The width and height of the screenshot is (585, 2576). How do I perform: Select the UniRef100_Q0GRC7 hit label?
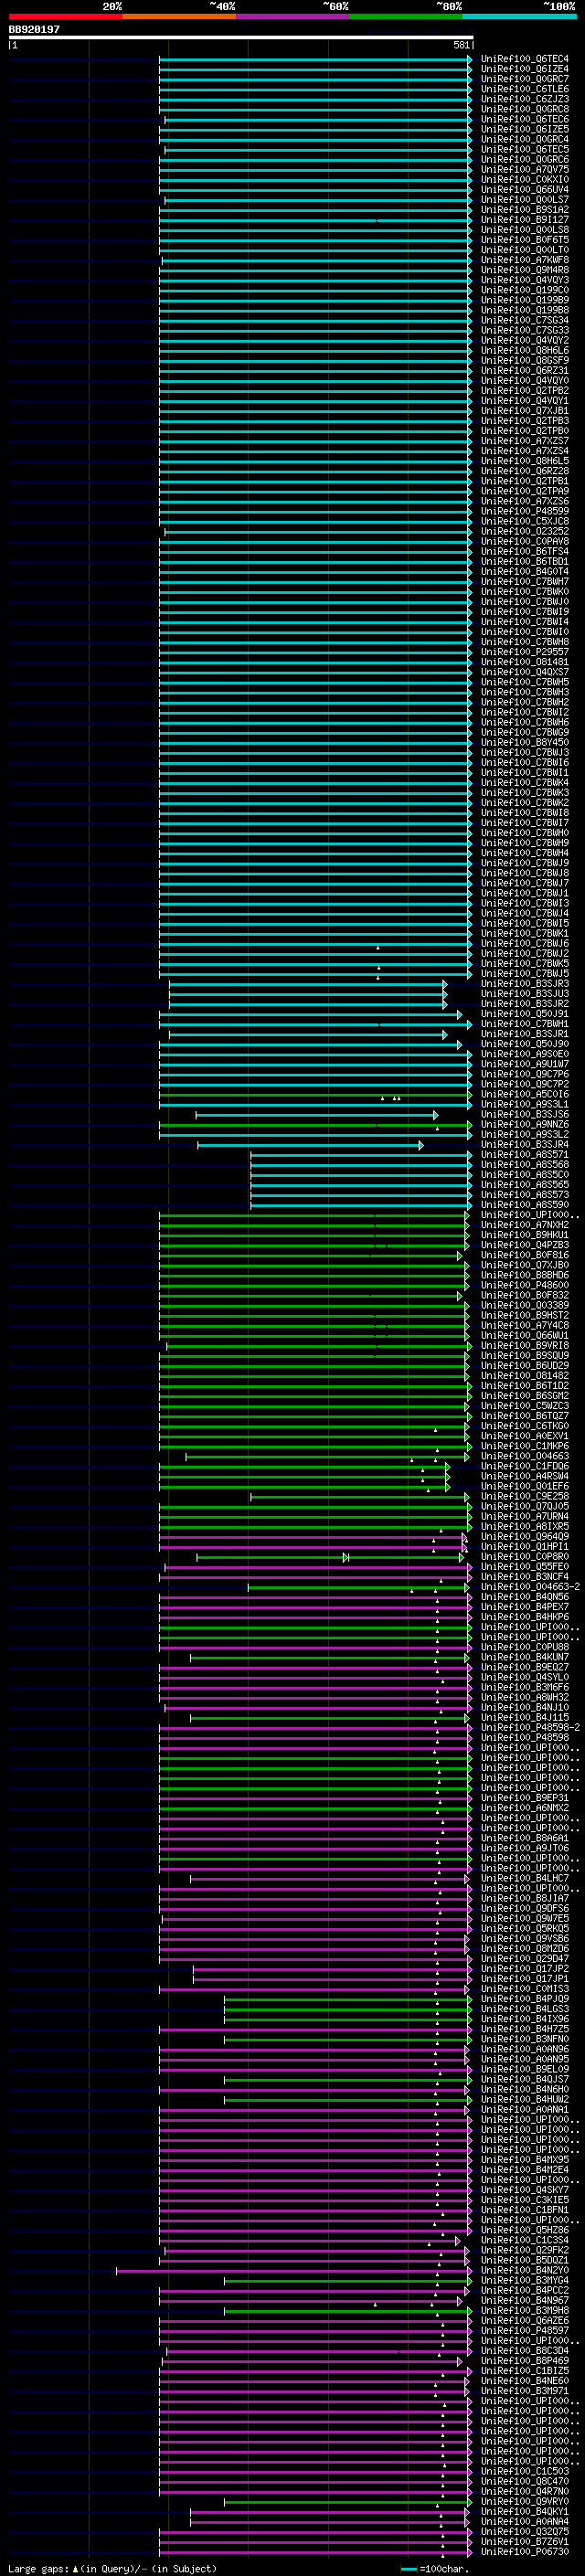click(x=525, y=79)
